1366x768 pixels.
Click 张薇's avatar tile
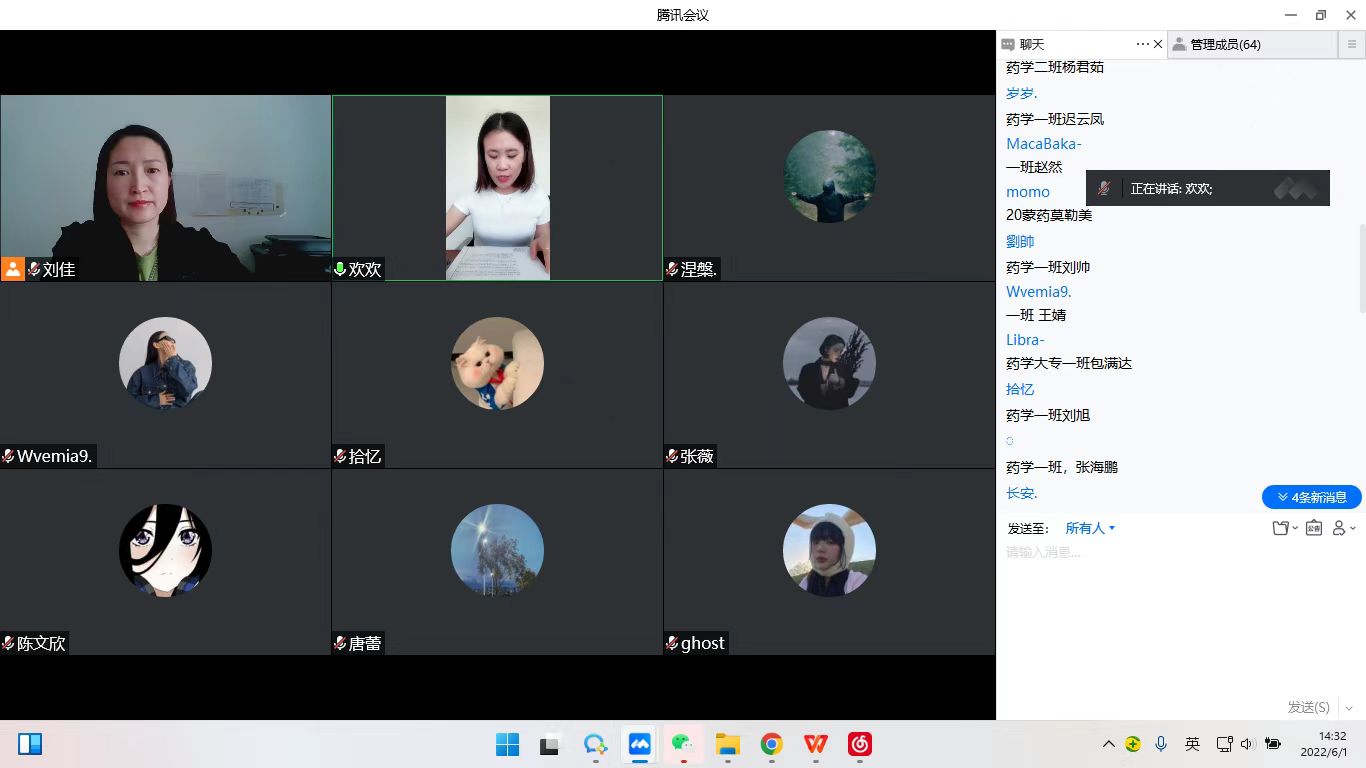829,363
